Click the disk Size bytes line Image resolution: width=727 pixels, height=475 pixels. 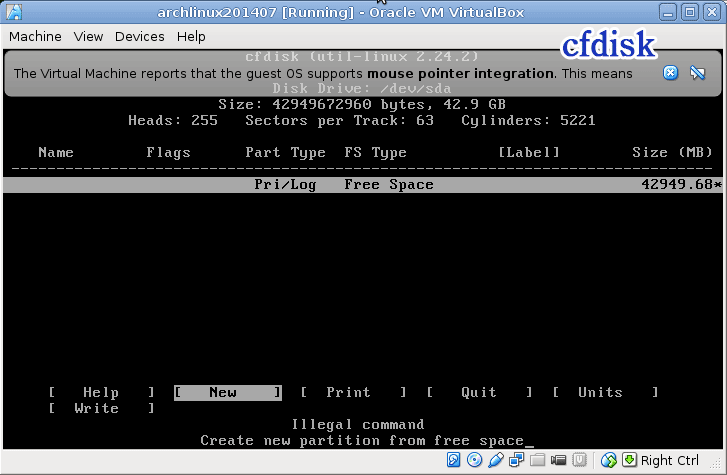[362, 104]
